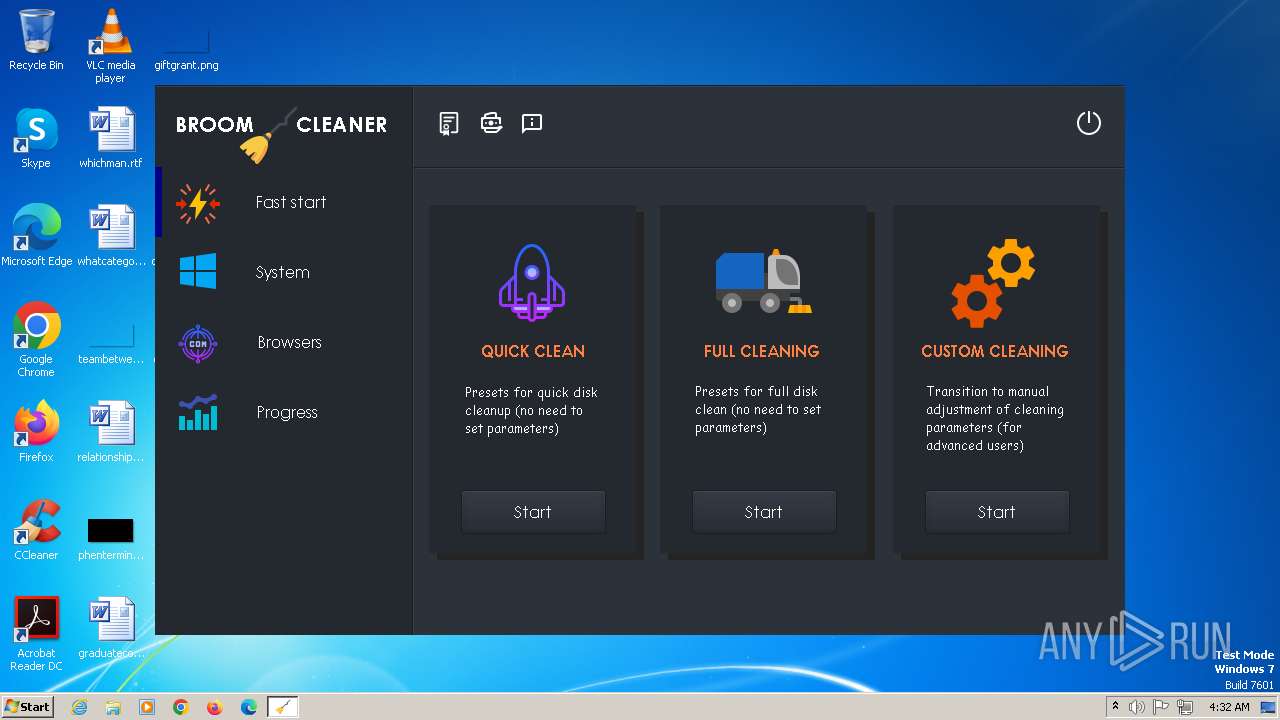The image size is (1280, 720).
Task: Start the Full Cleaning
Action: pyautogui.click(x=764, y=512)
